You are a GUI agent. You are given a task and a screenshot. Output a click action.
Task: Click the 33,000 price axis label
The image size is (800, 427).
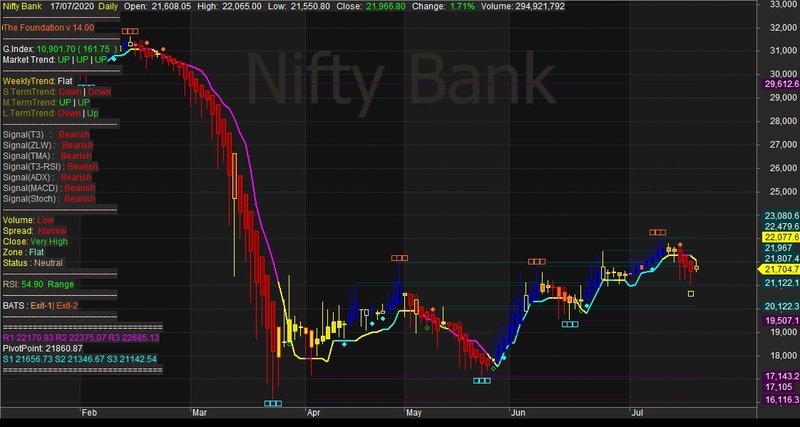pos(784,5)
